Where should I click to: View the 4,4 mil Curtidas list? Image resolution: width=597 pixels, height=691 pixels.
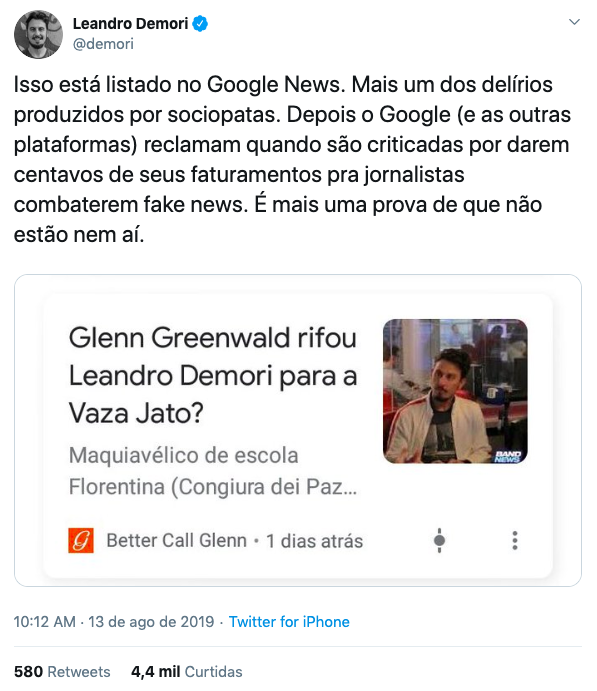point(187,672)
